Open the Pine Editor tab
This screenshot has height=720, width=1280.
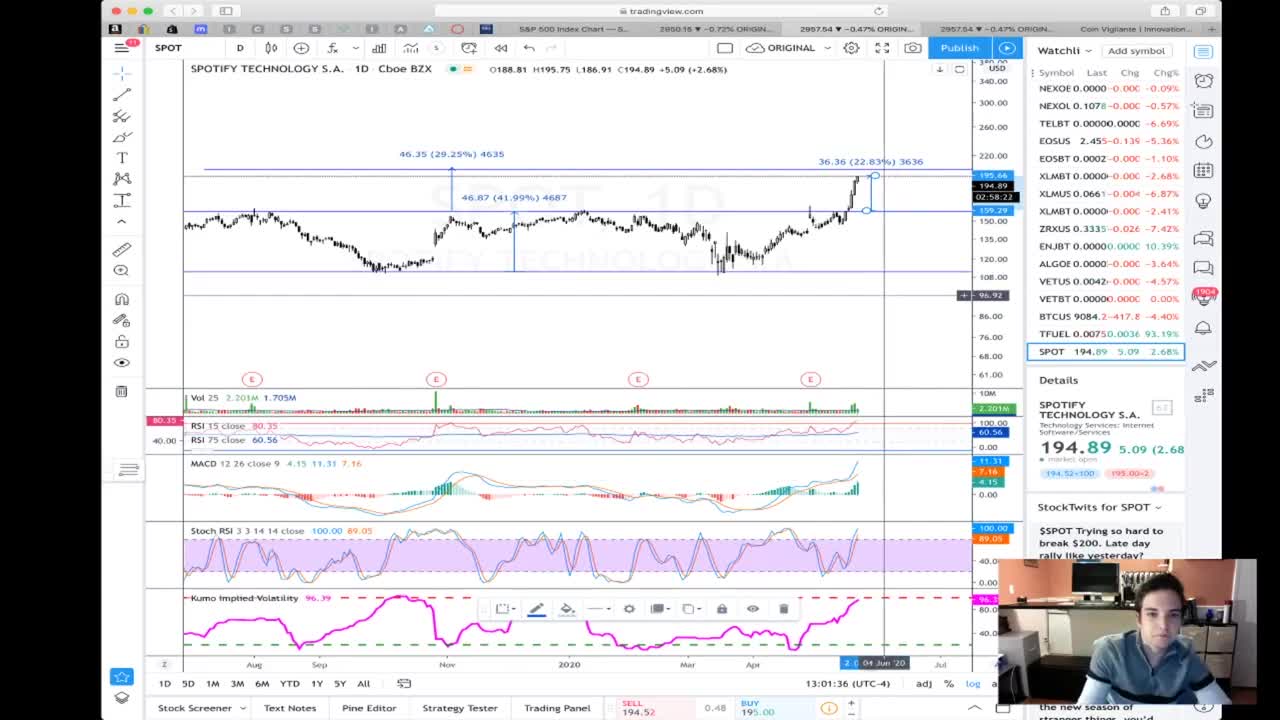pos(369,708)
